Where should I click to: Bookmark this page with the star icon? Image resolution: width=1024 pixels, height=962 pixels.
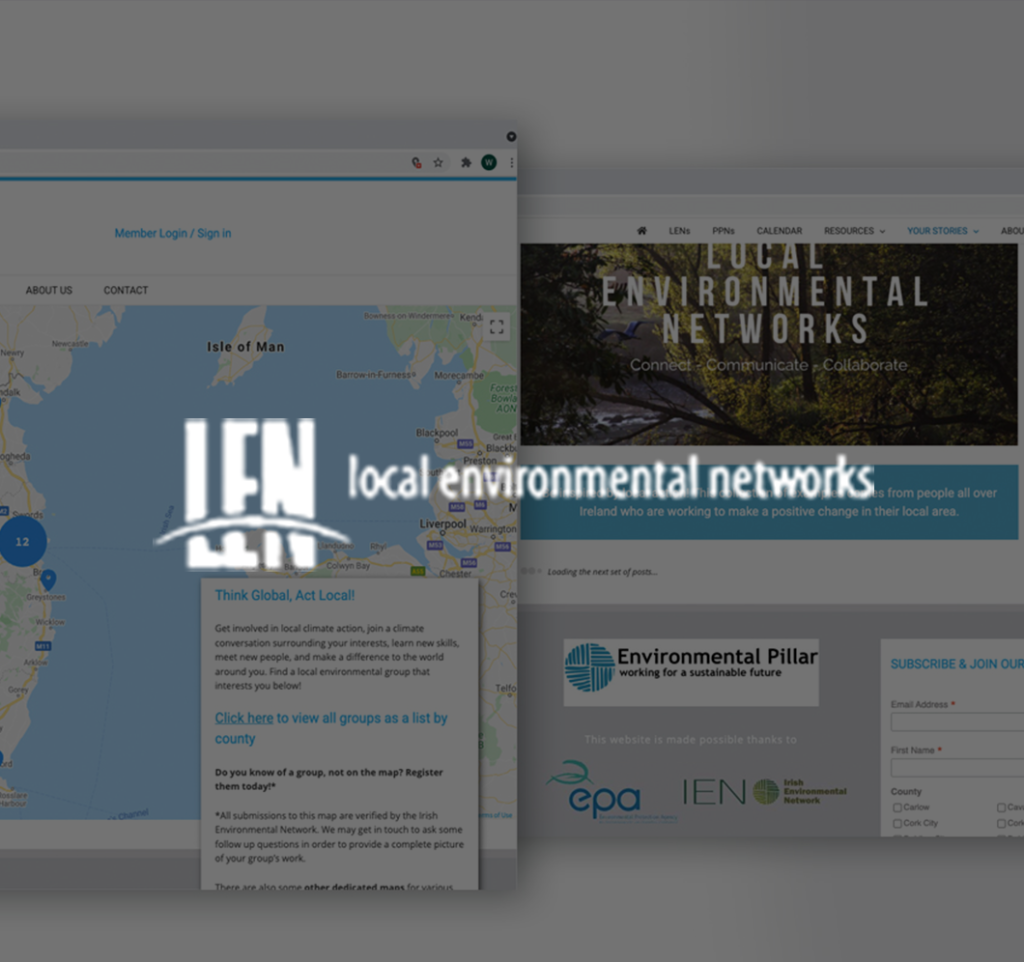pos(438,163)
